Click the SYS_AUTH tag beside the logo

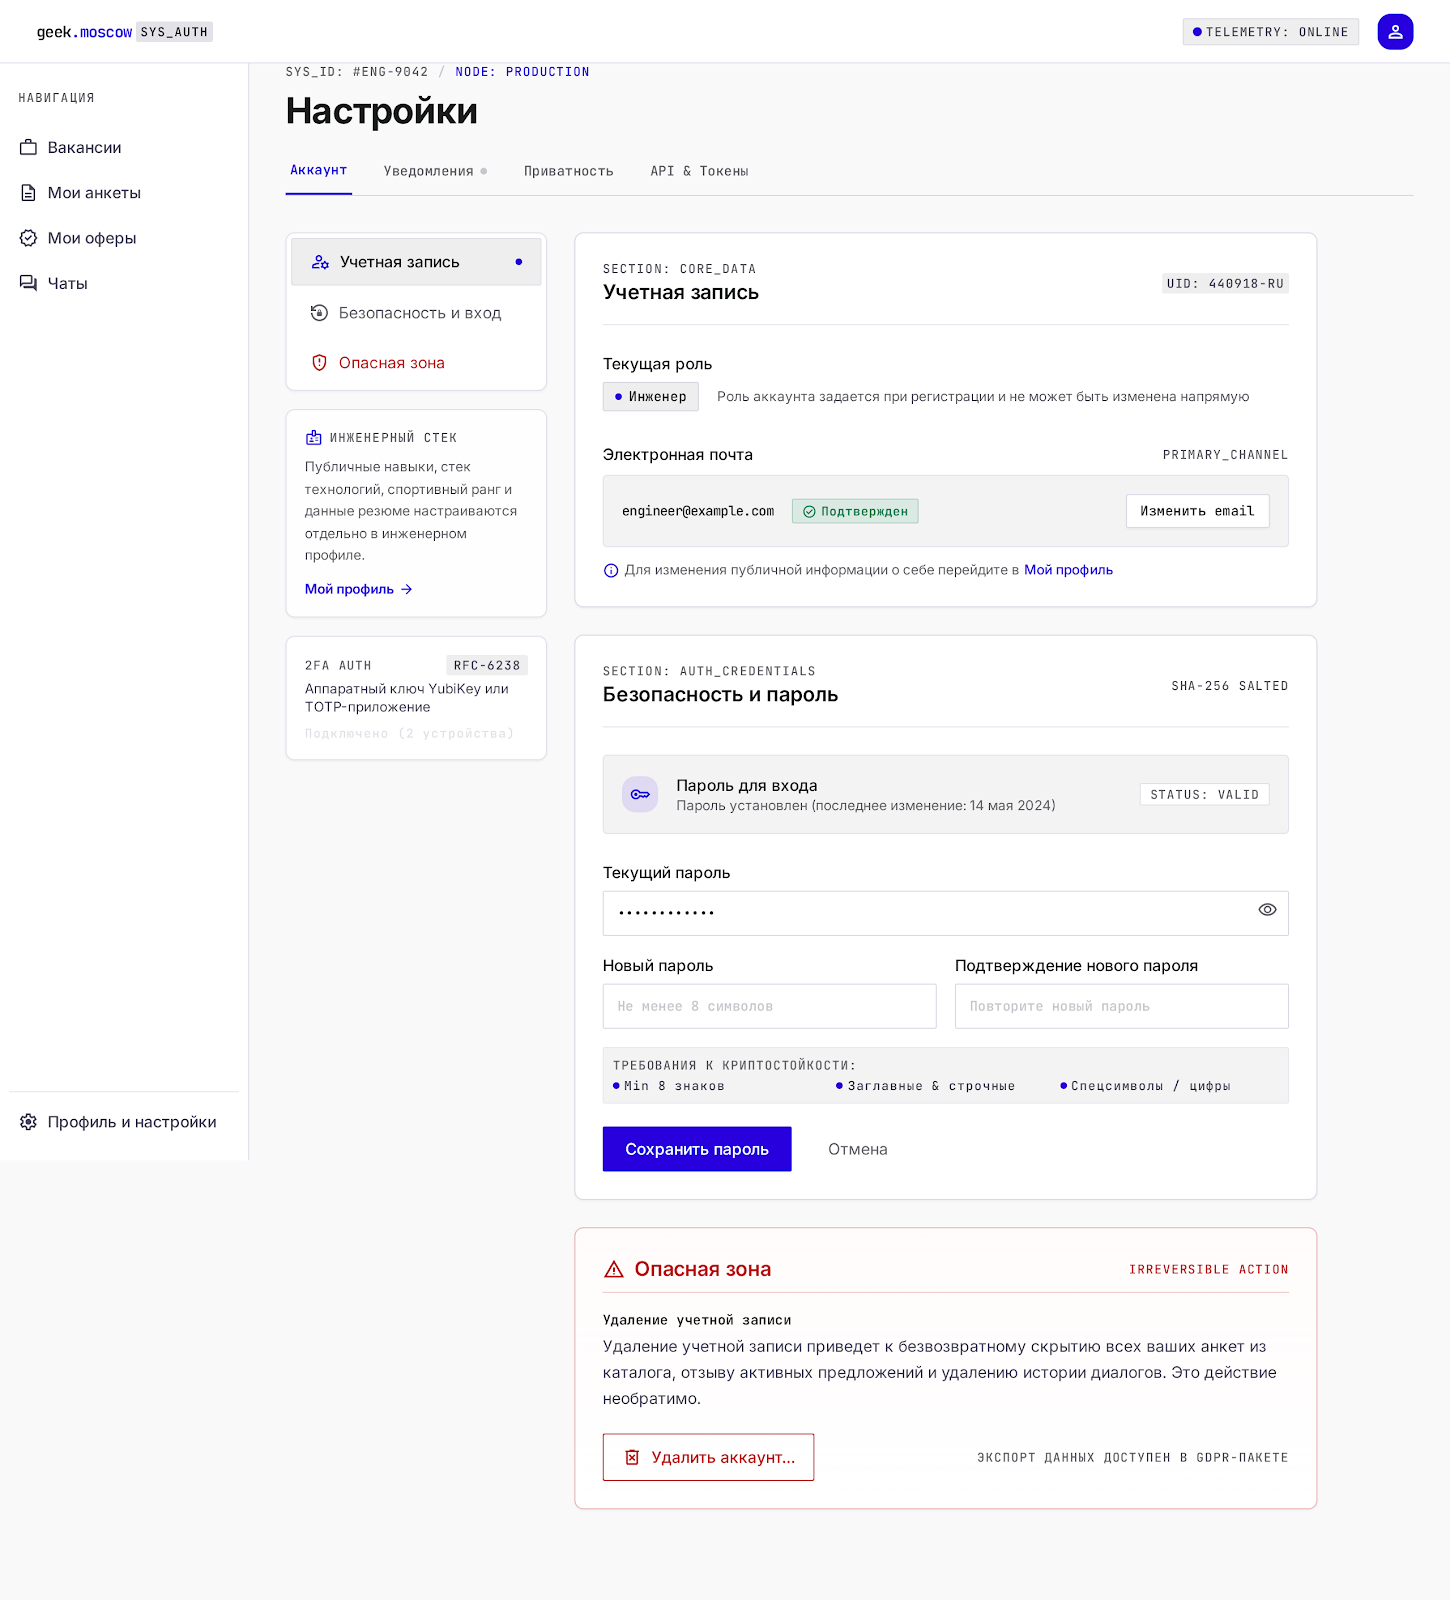[x=174, y=32]
